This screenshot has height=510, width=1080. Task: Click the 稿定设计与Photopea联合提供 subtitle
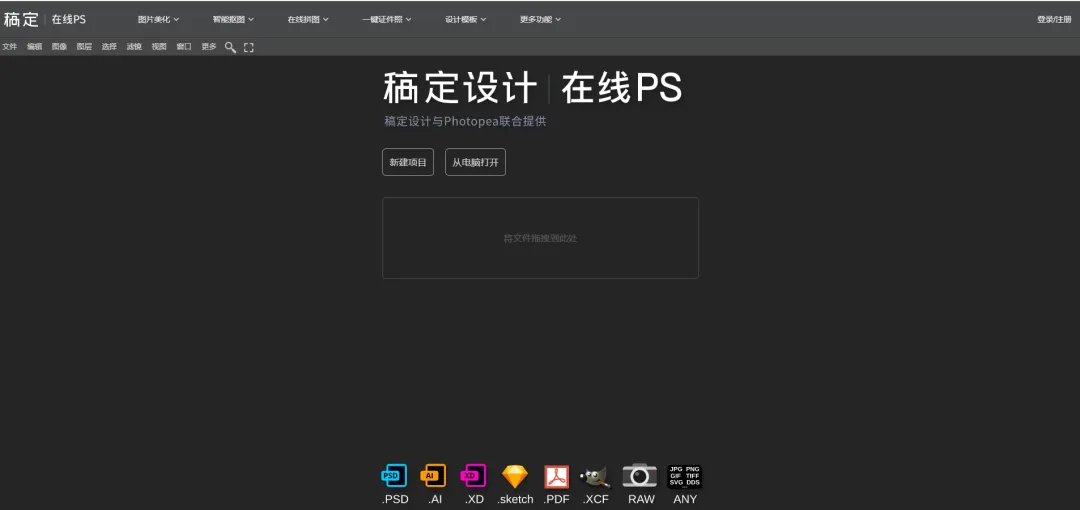[x=465, y=121]
